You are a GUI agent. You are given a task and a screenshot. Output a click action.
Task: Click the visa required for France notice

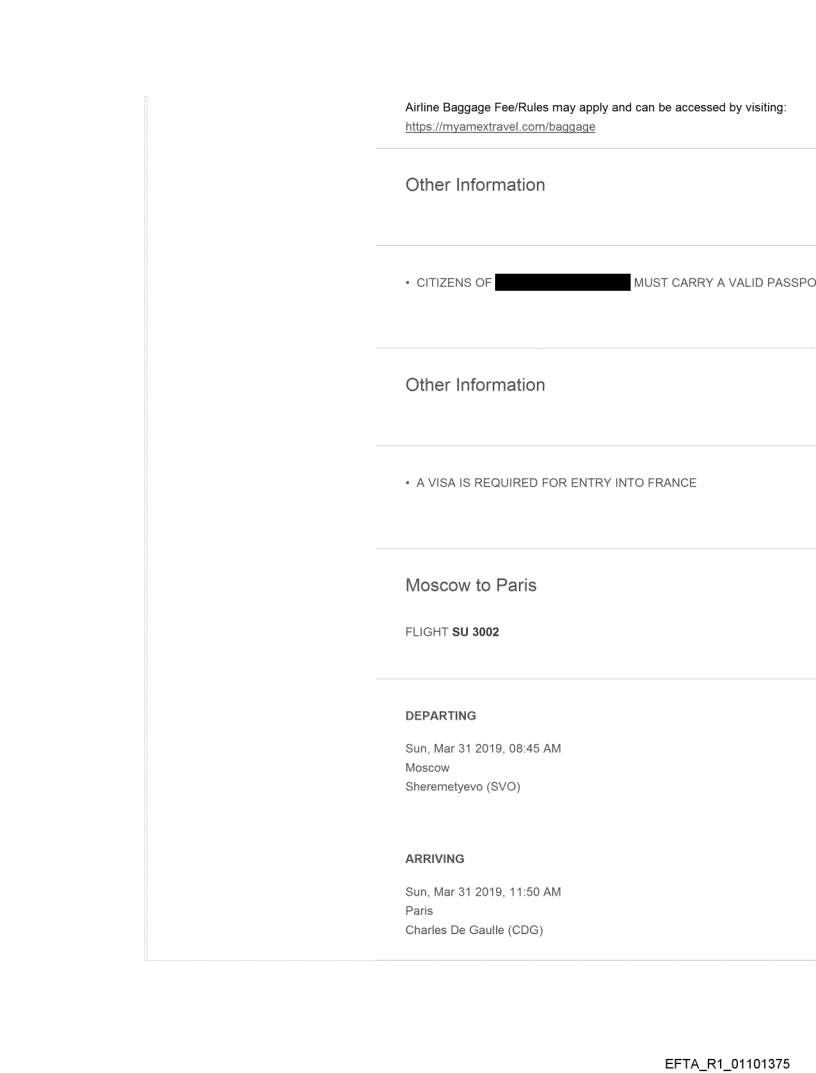tap(550, 483)
